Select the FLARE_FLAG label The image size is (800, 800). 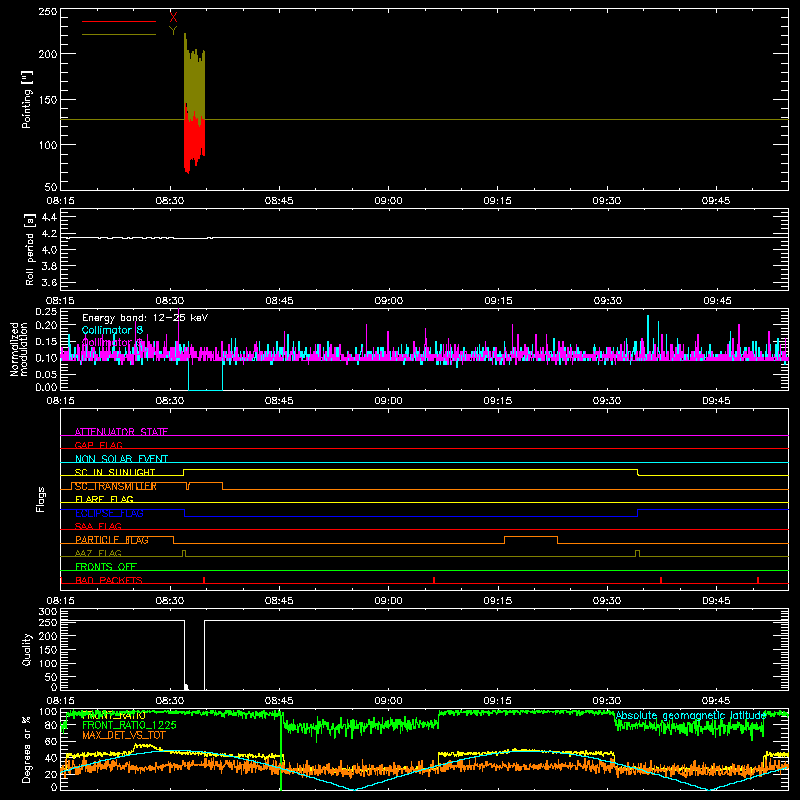(104, 499)
